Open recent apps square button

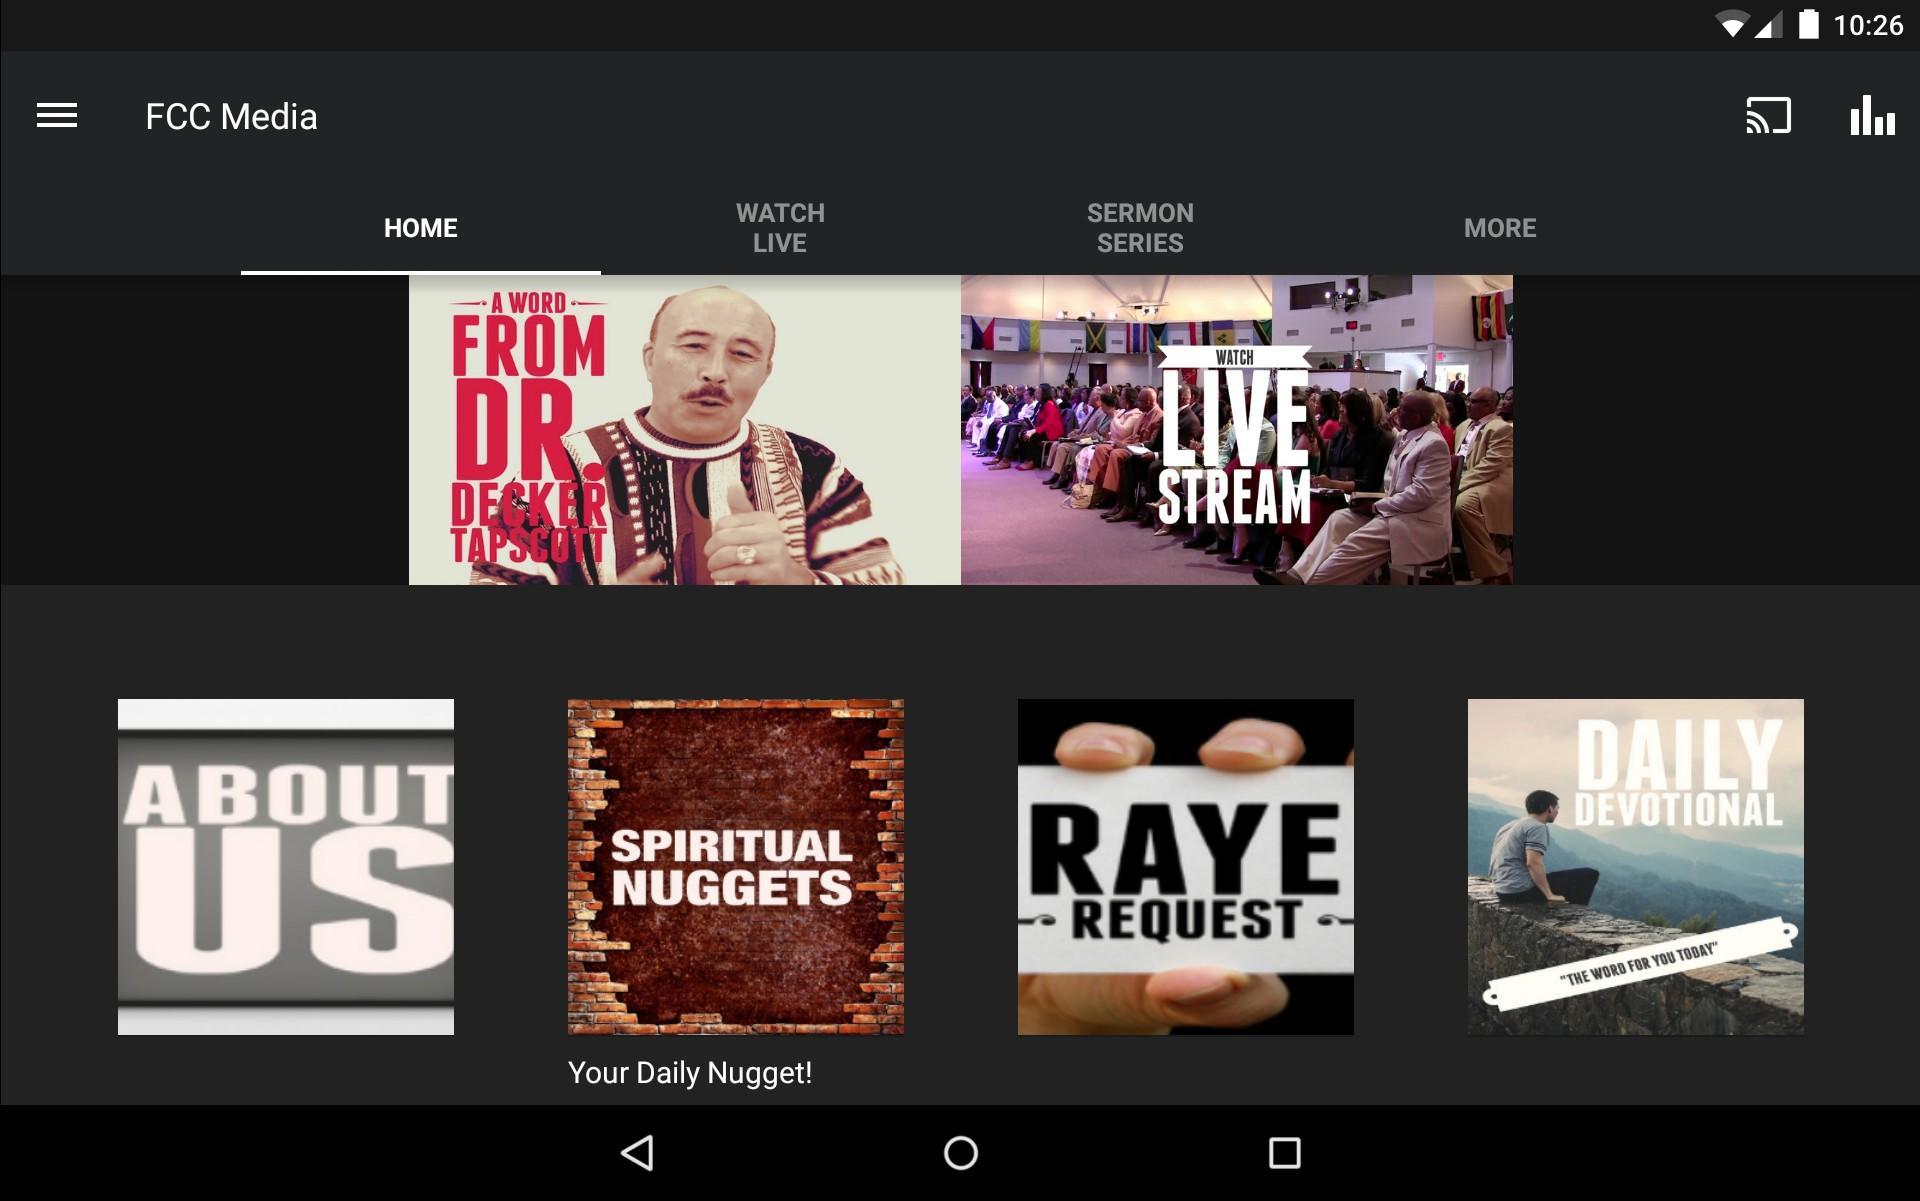tap(1284, 1153)
